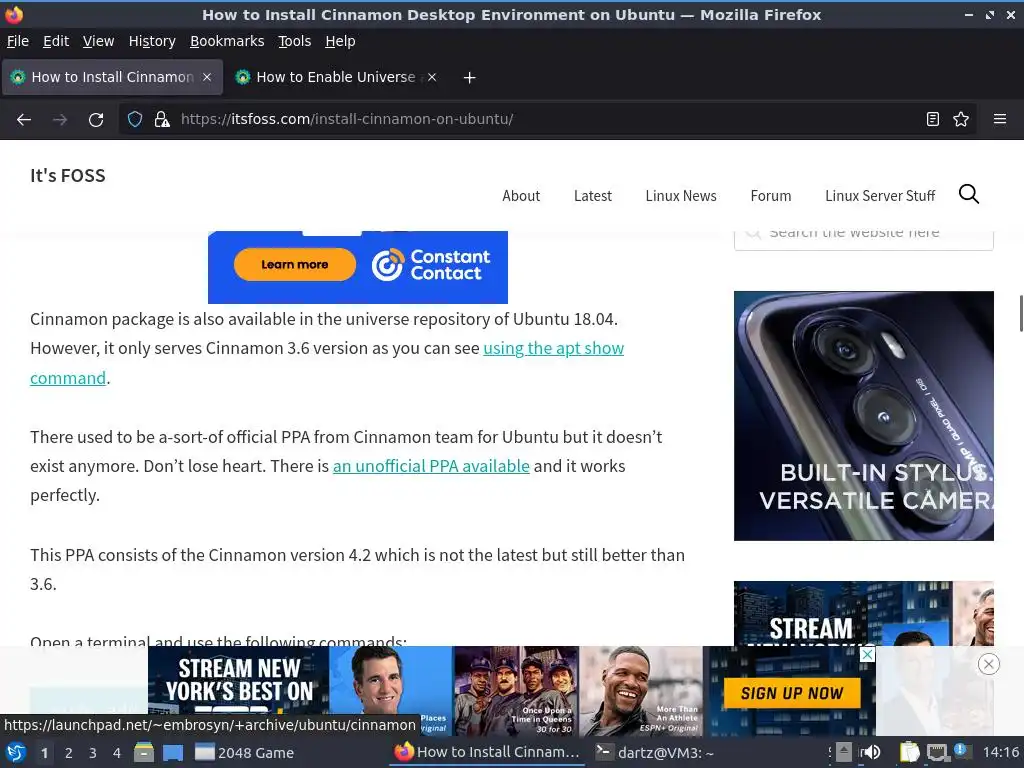Close the How to Enable Universe tab

click(x=432, y=77)
